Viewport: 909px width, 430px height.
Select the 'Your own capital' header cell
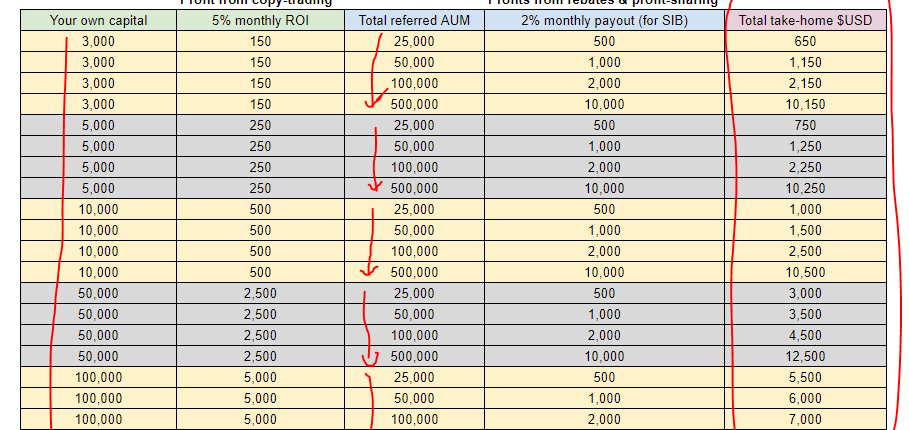(98, 20)
